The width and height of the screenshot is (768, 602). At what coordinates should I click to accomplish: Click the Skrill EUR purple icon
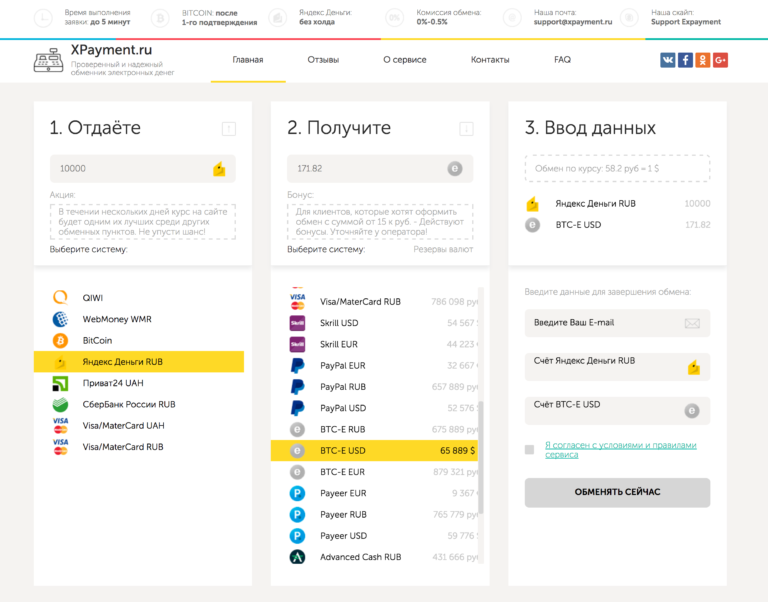click(x=297, y=344)
